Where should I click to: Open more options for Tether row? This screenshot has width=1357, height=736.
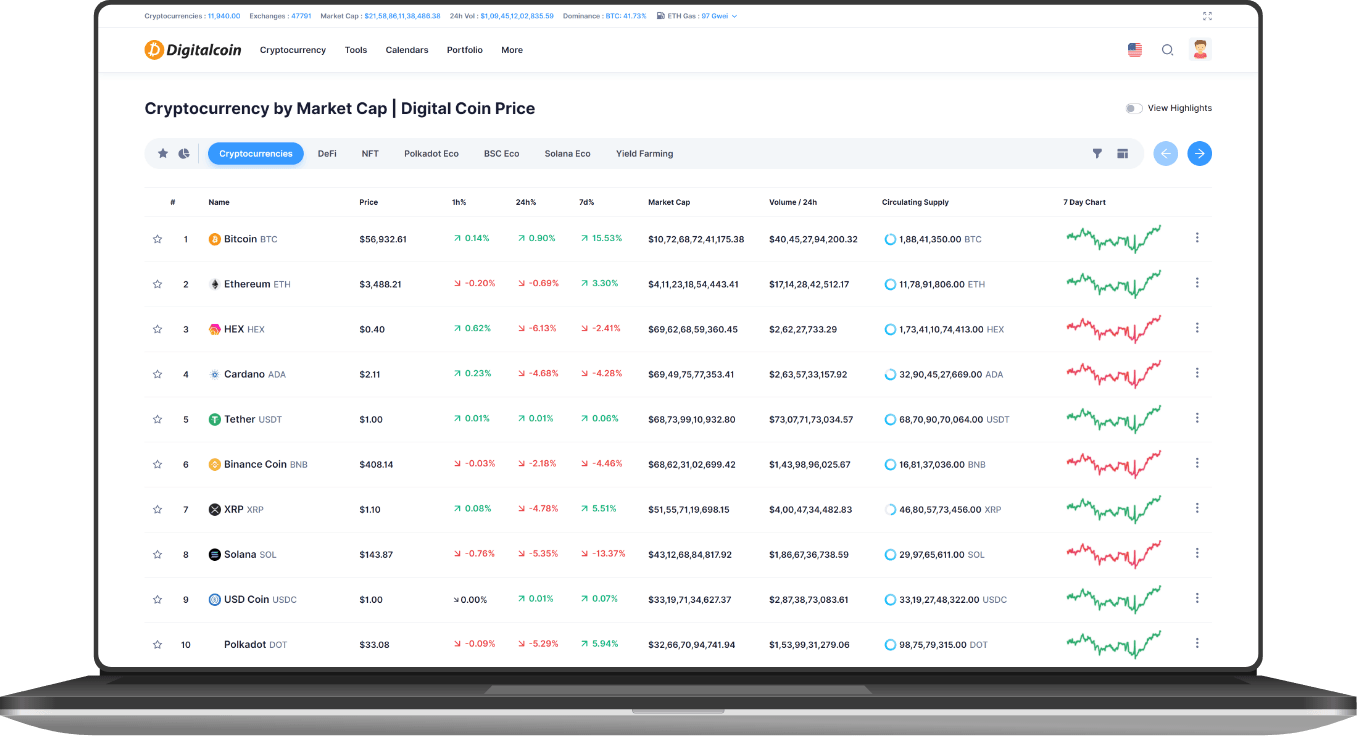click(x=1197, y=418)
